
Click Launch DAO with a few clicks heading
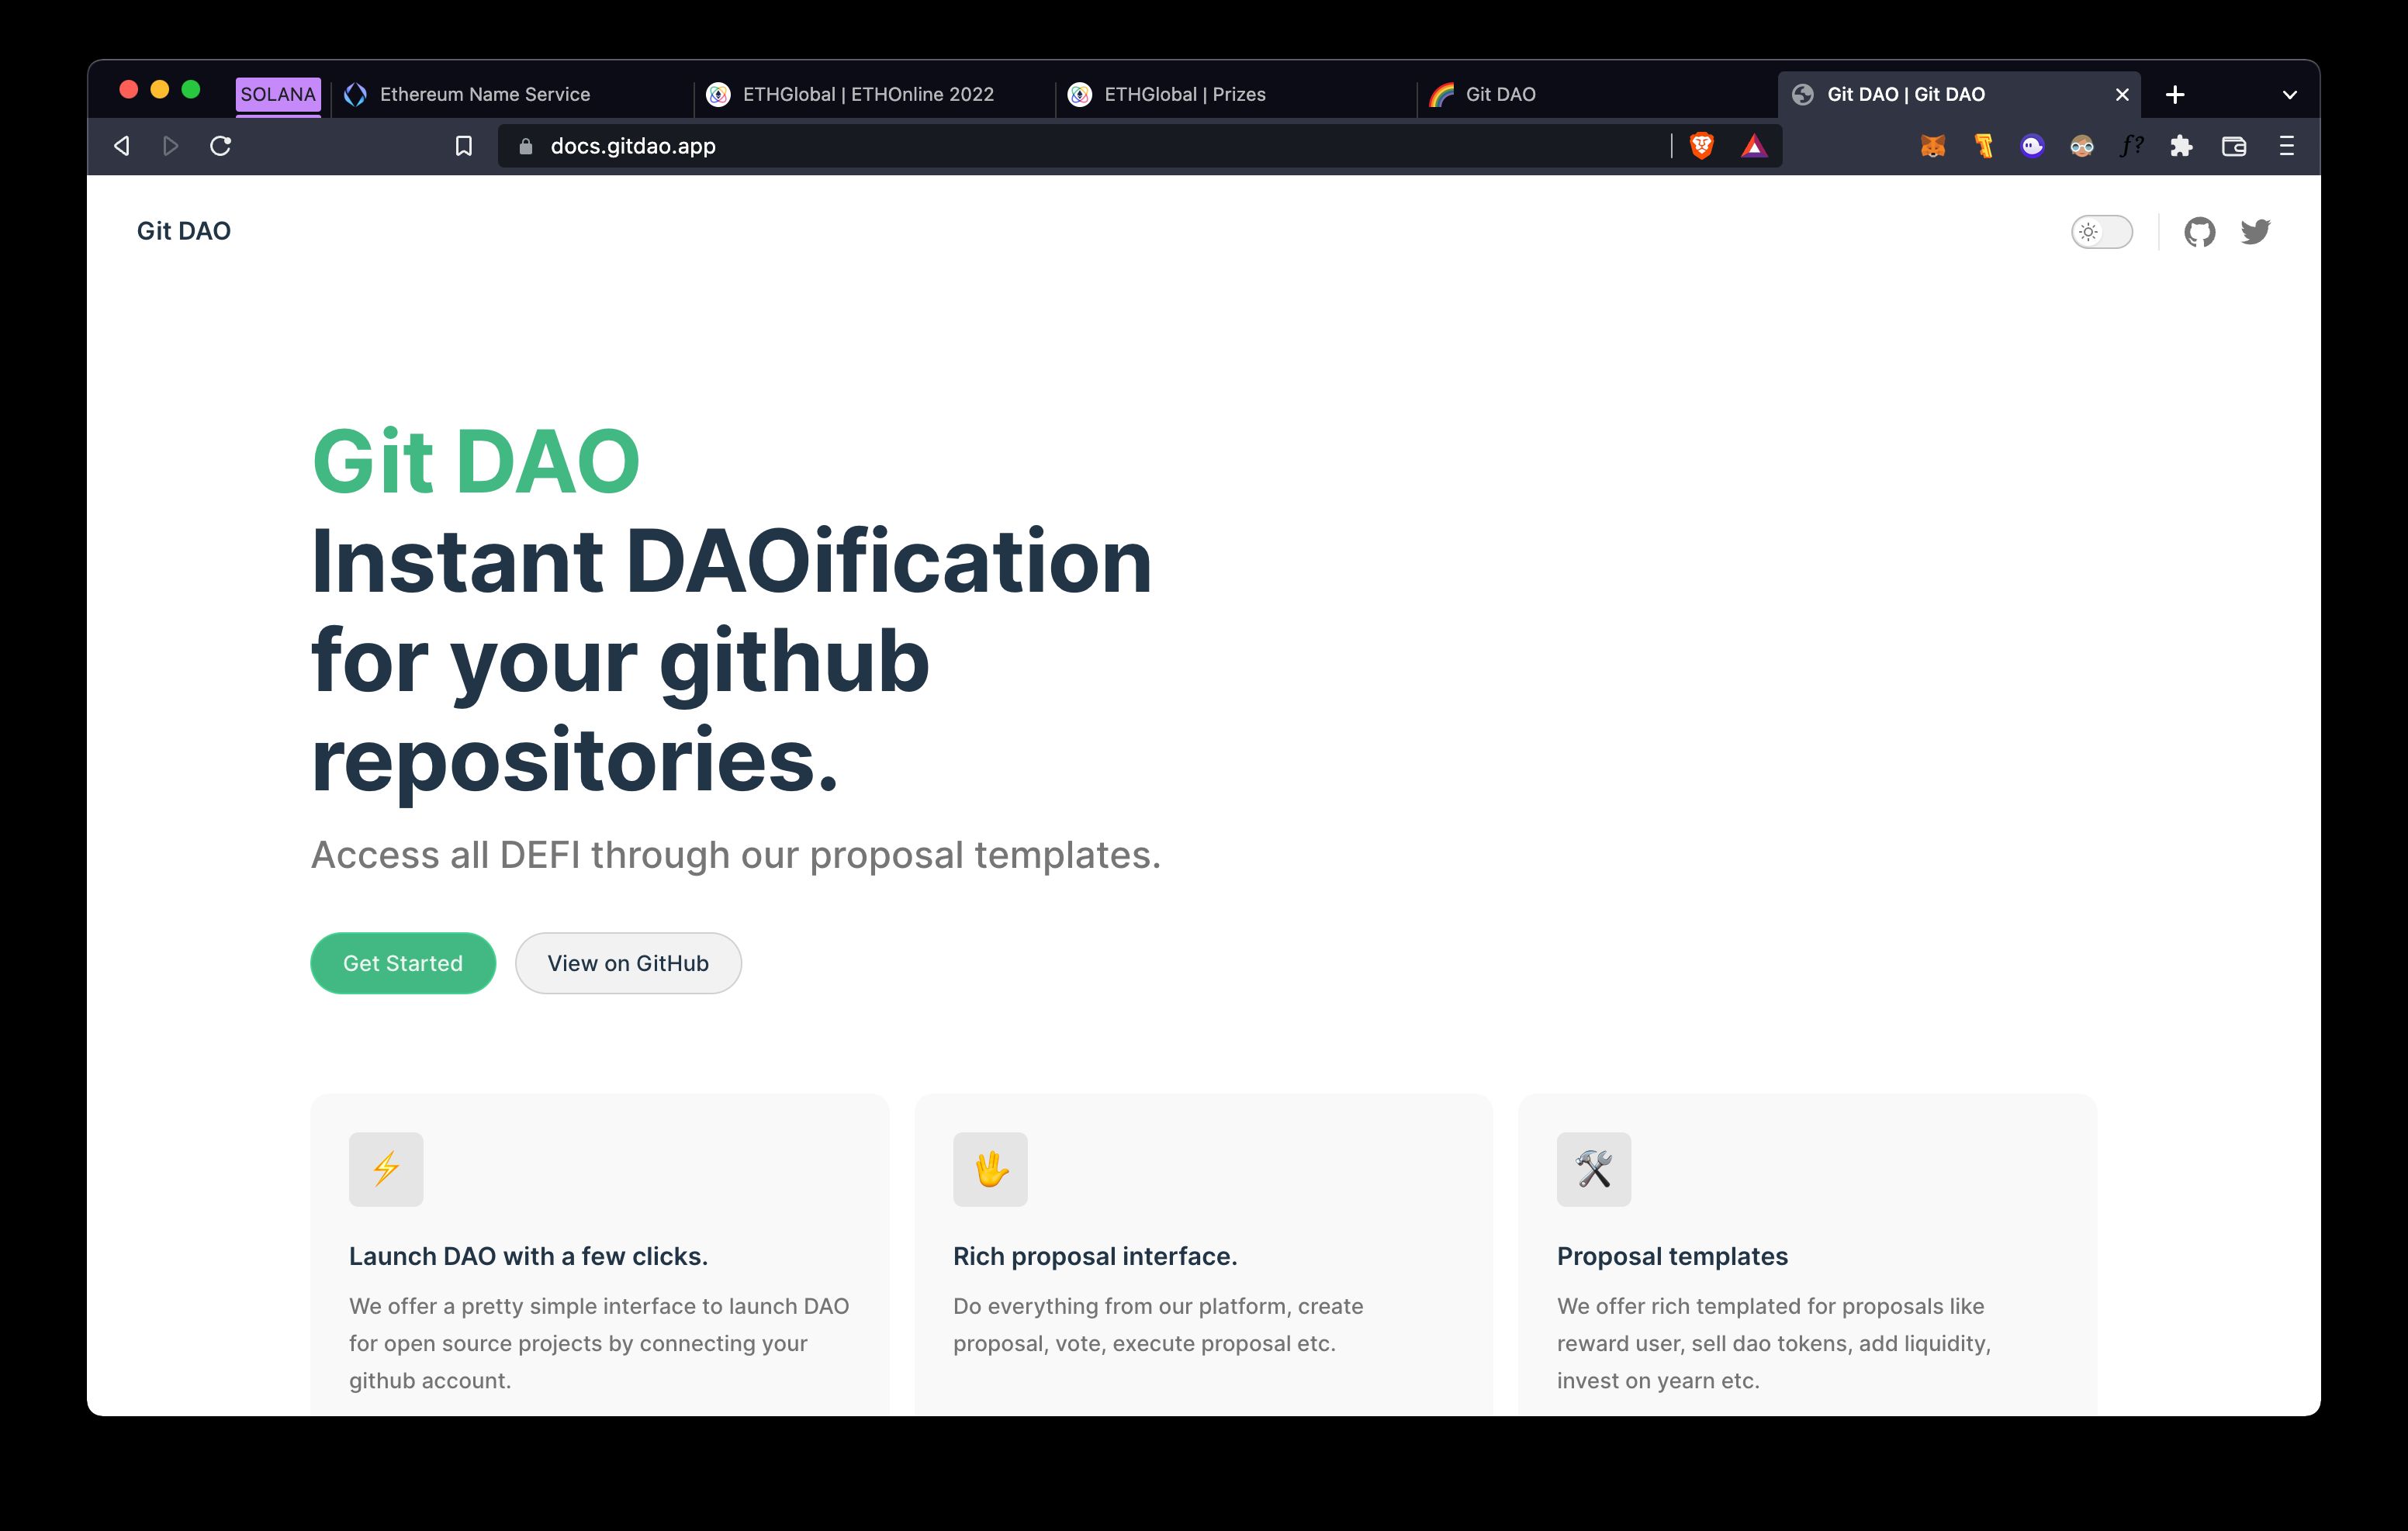(528, 1256)
